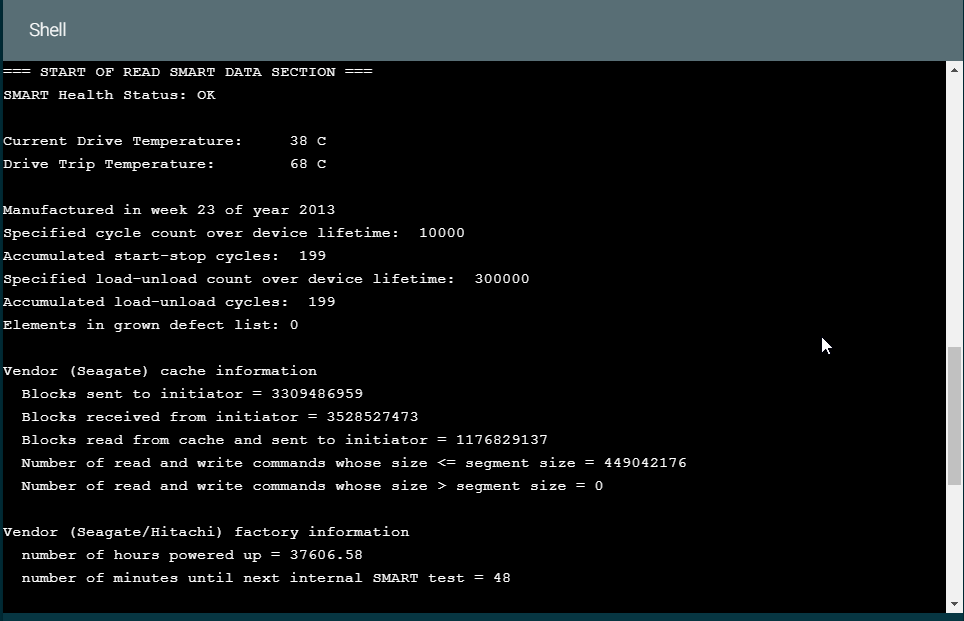Screen dimensions: 964x621
Task: Click the Elements in grown defect list line
Action: tap(151, 325)
